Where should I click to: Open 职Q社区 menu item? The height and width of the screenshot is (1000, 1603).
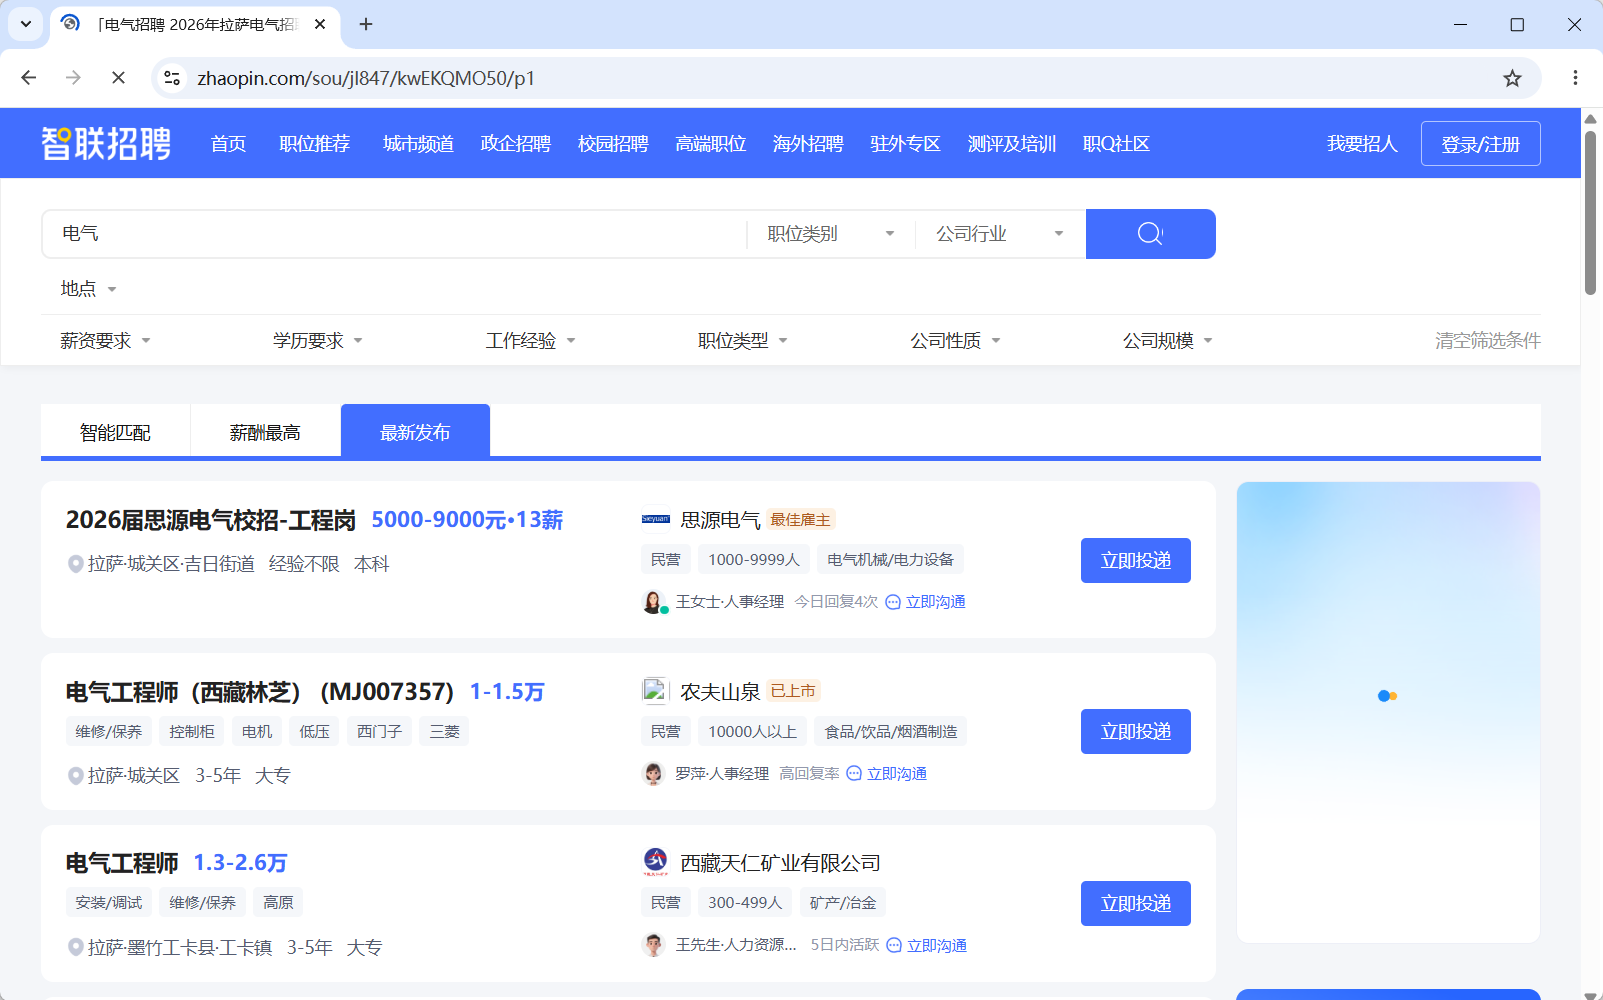tap(1116, 144)
